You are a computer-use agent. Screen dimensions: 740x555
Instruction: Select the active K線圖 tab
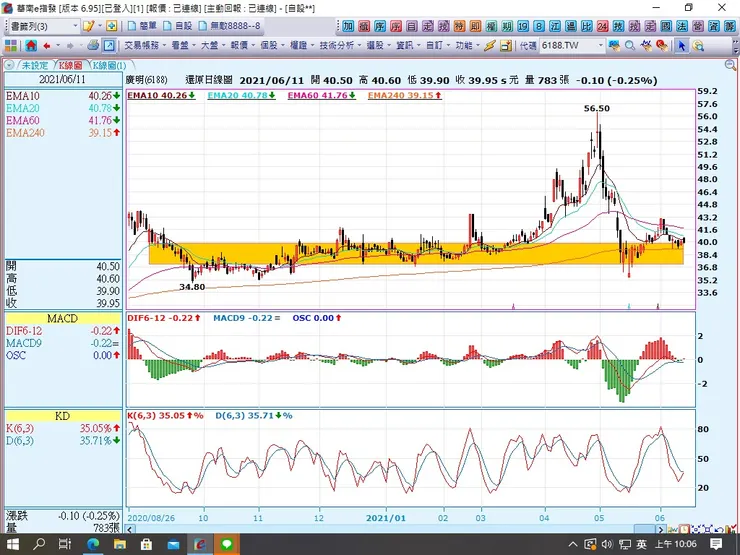70,65
